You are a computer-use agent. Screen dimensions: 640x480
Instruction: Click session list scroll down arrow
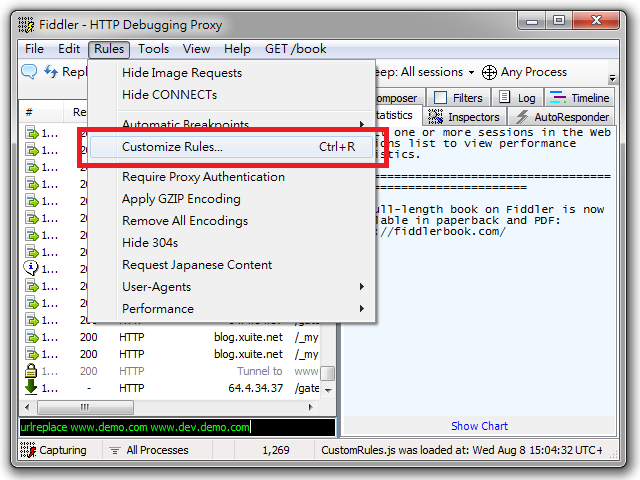pyautogui.click(x=328, y=390)
